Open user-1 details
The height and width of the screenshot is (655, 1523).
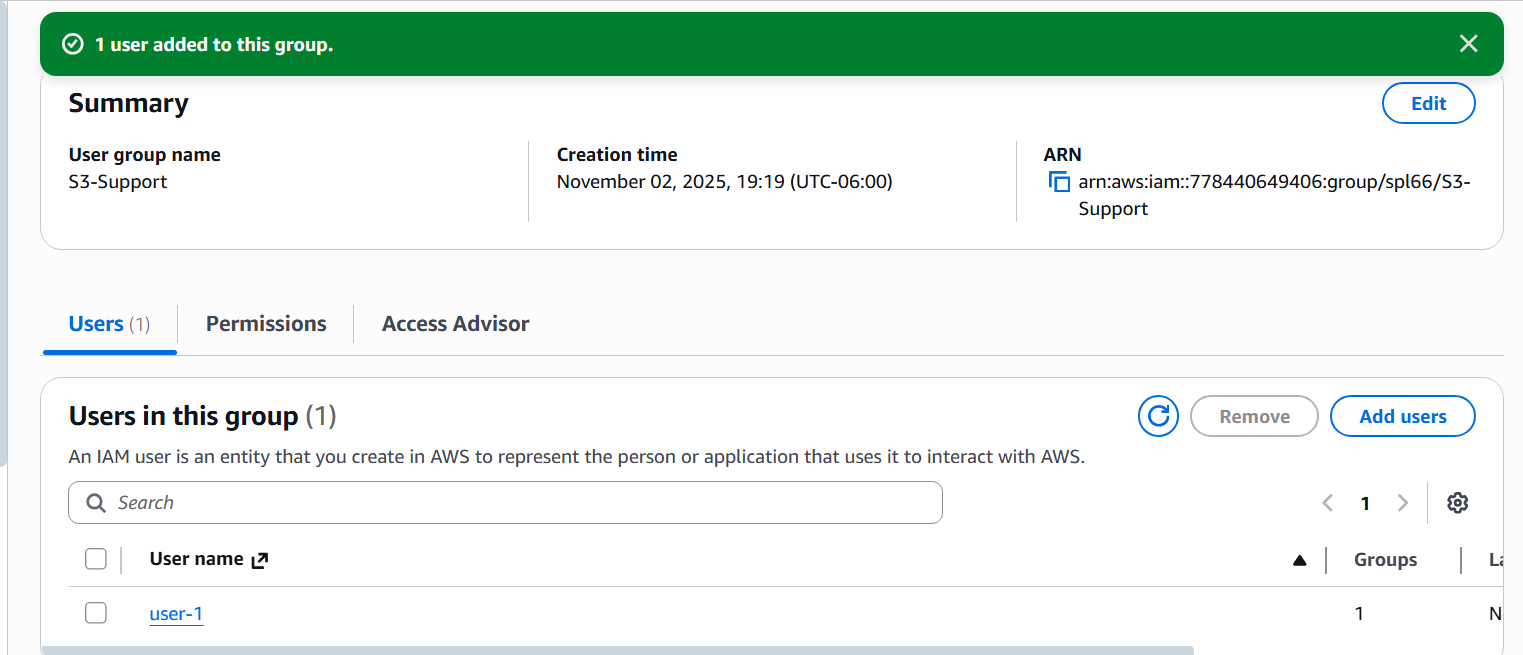176,612
